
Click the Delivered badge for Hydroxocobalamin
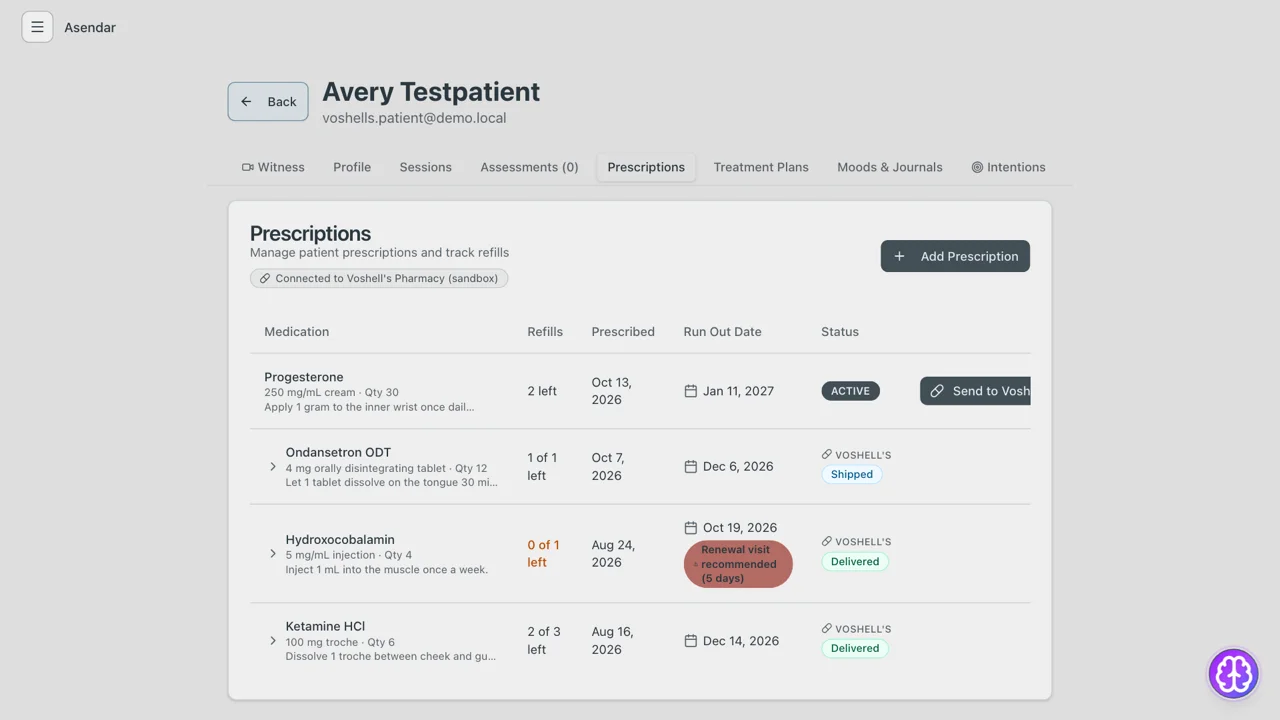855,561
